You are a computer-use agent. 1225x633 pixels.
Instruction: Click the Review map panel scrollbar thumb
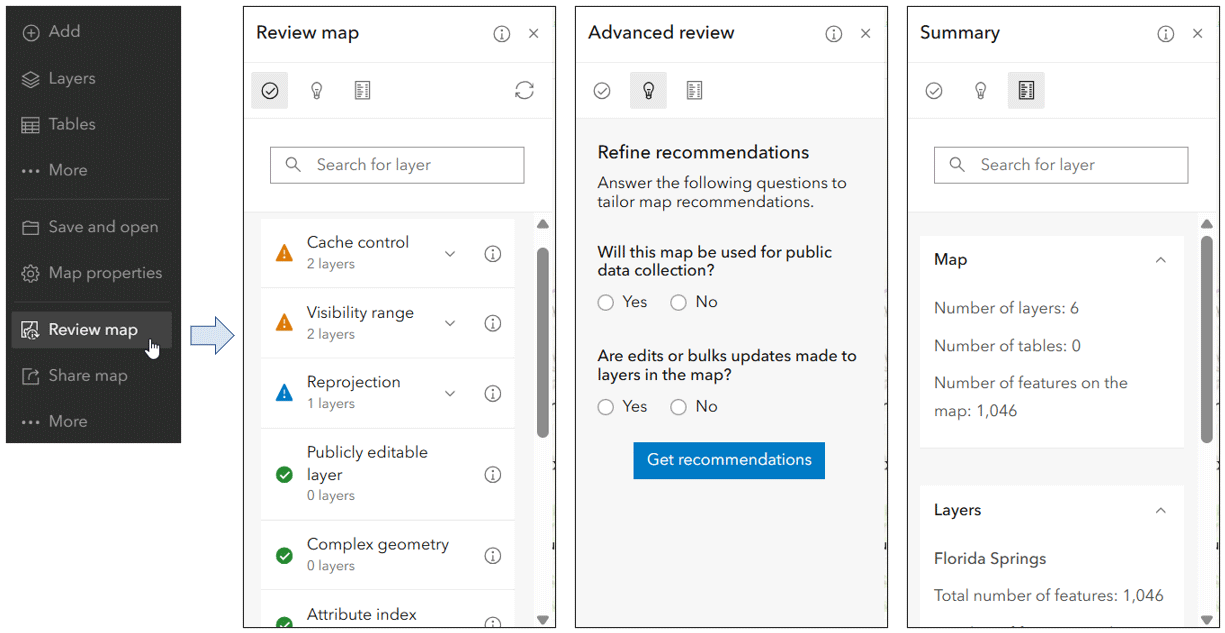tap(543, 342)
